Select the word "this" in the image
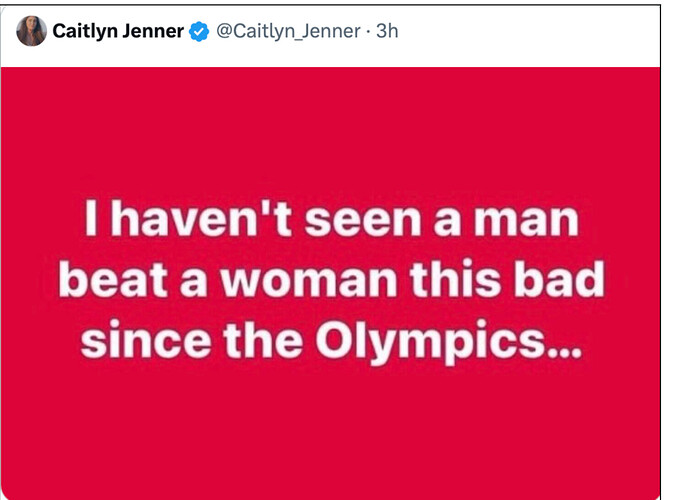Screen dimensions: 676x500 tap(455, 279)
